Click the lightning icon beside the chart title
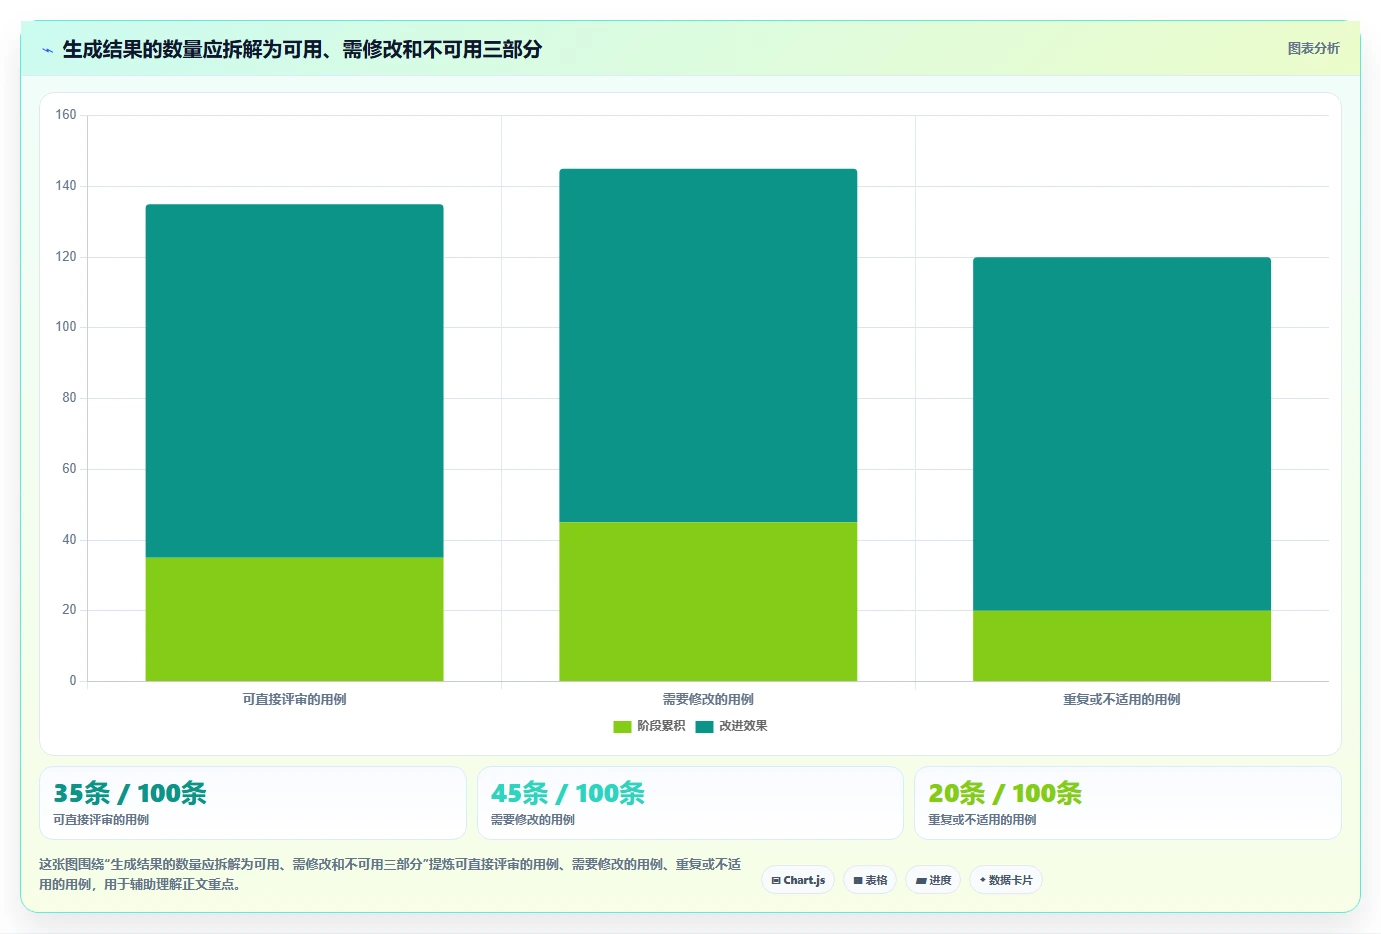 click(47, 50)
